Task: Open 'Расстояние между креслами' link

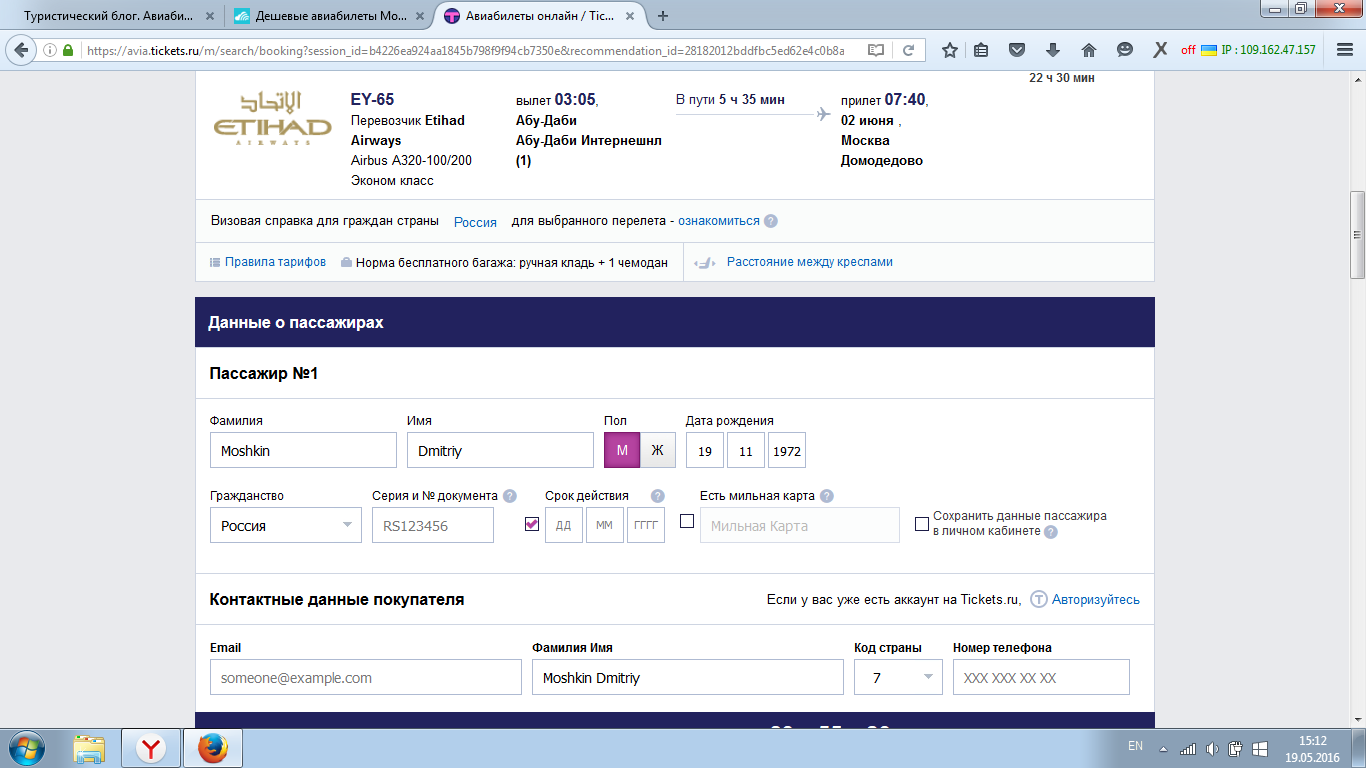Action: coord(810,262)
